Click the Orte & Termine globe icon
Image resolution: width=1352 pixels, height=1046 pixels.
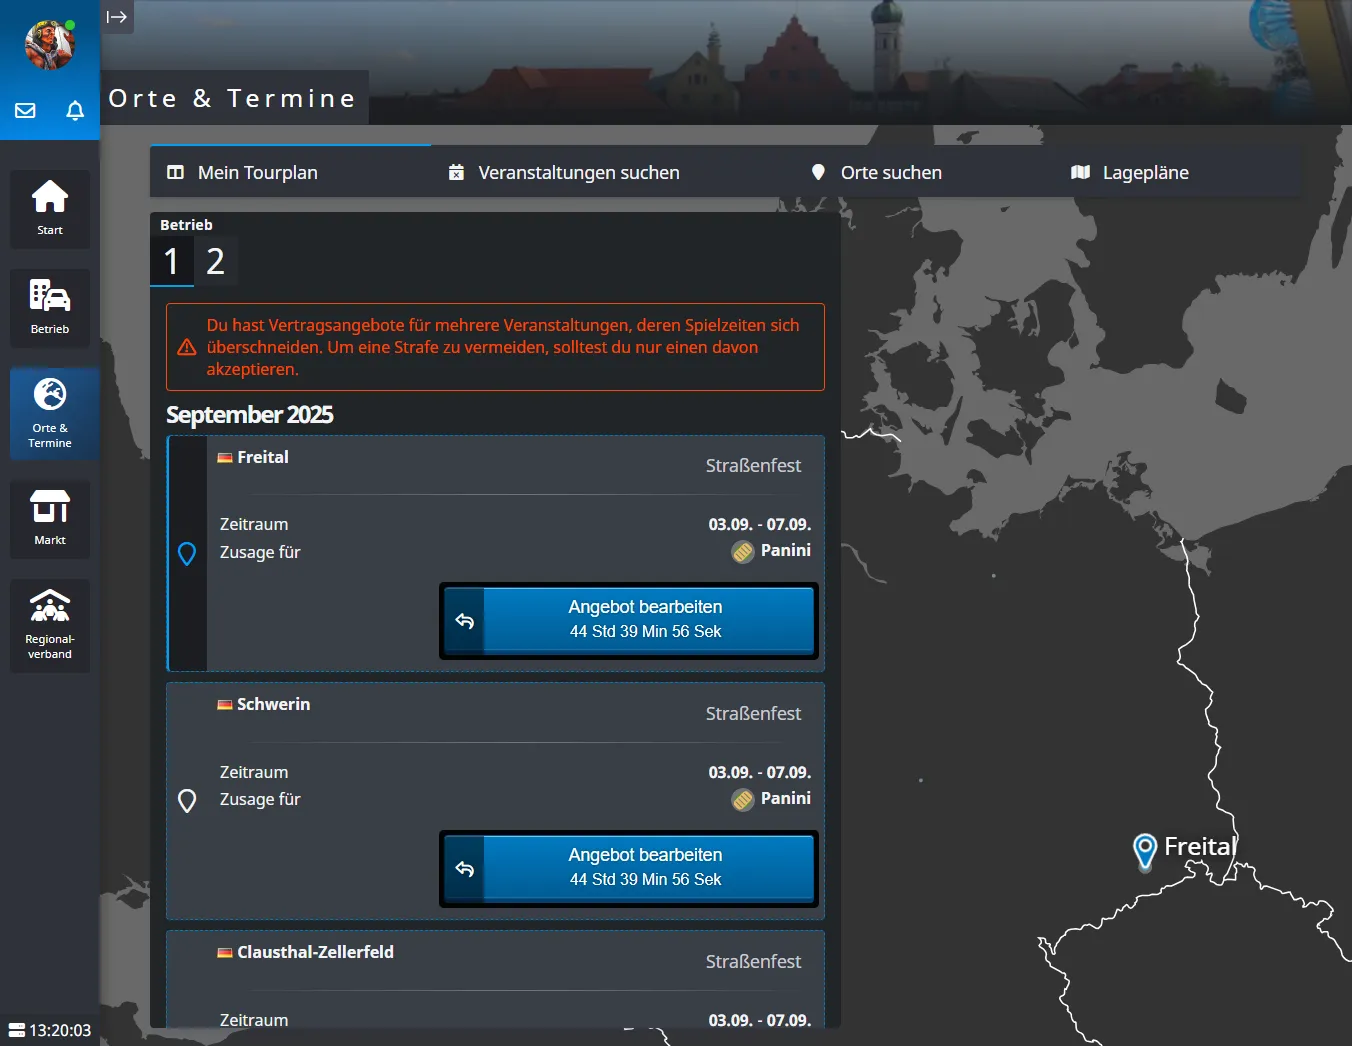(x=50, y=395)
